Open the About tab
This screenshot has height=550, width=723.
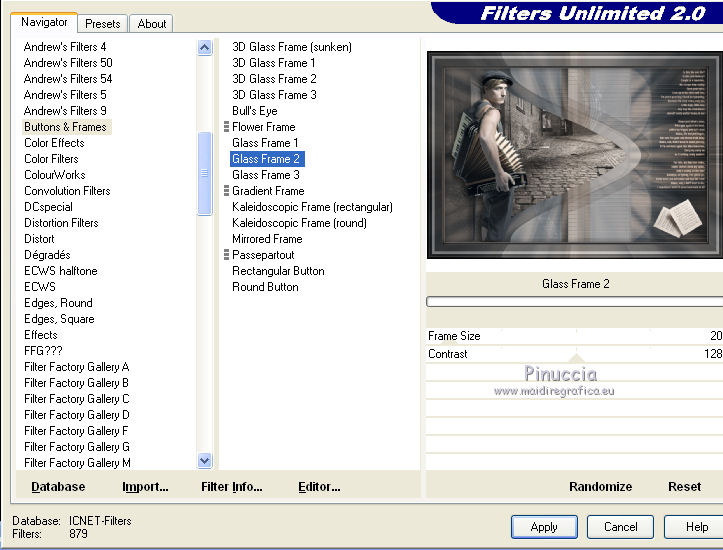152,24
